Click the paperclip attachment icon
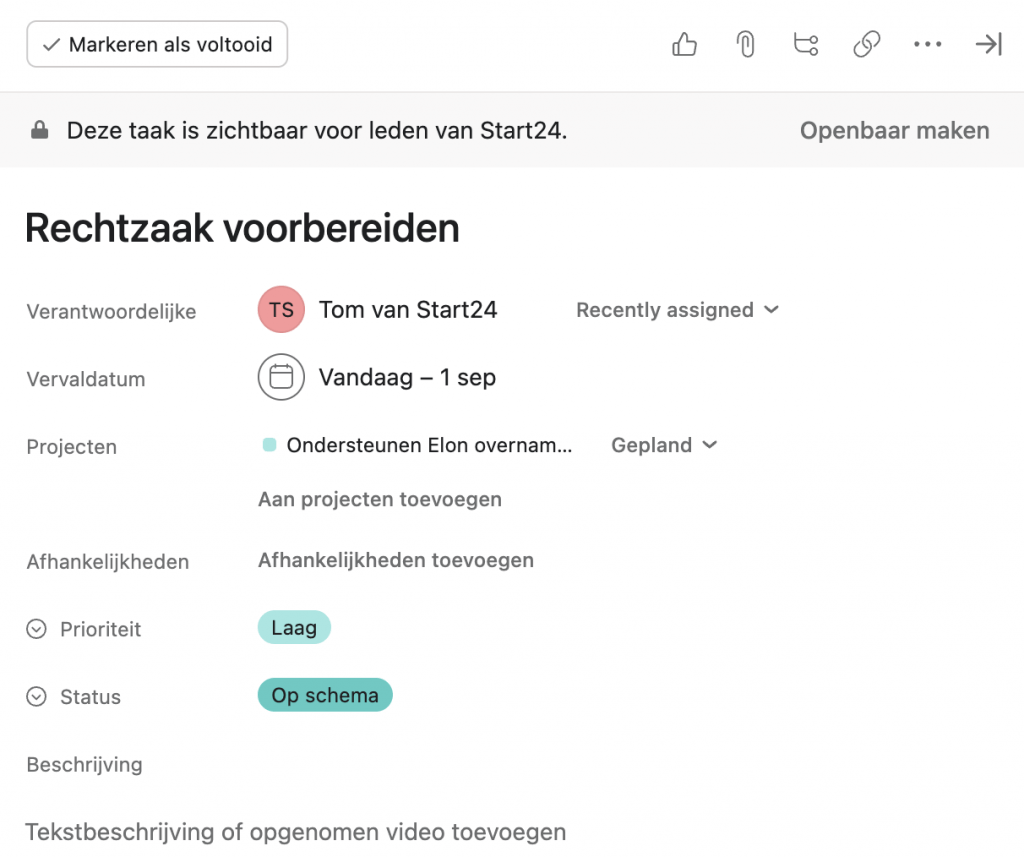1024x857 pixels. (x=745, y=45)
